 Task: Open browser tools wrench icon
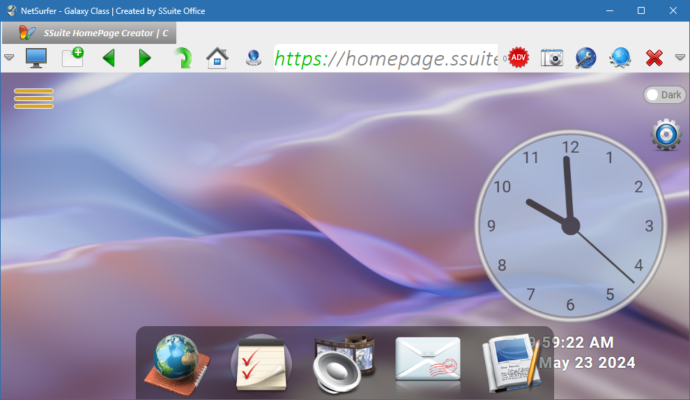586,58
